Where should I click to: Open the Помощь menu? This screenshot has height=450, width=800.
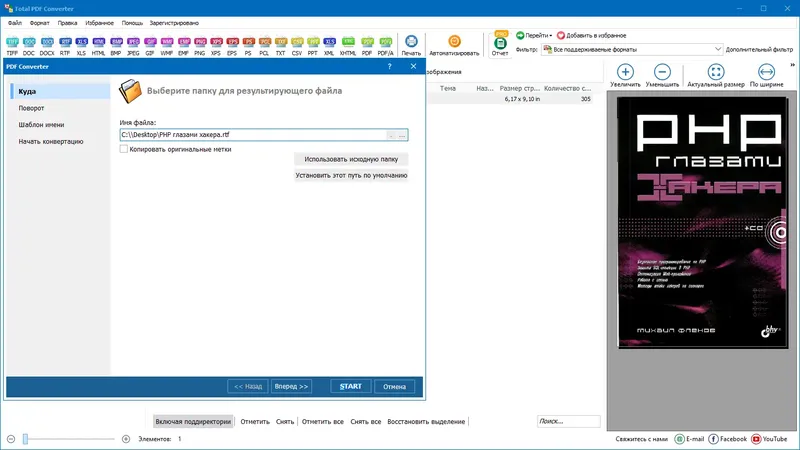pyautogui.click(x=132, y=23)
